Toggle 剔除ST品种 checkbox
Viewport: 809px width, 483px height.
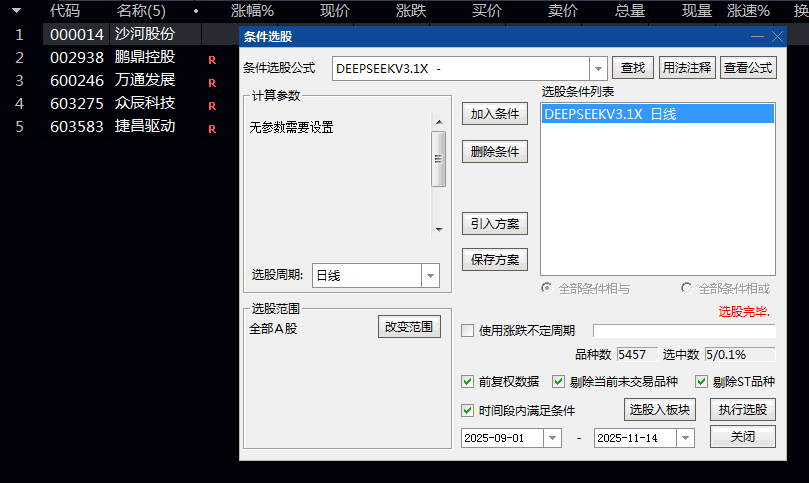(x=701, y=381)
